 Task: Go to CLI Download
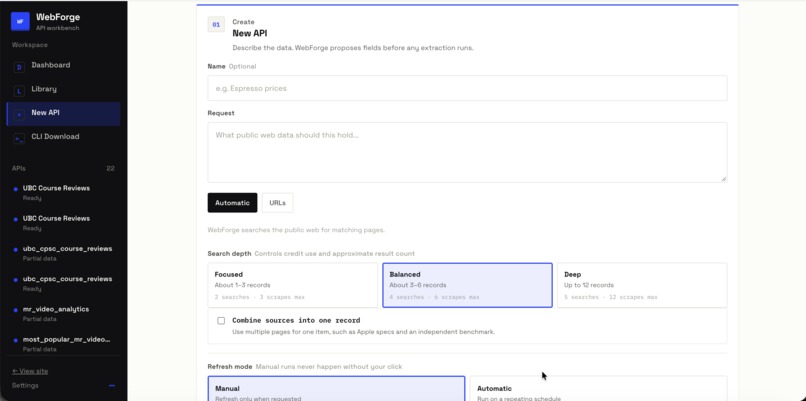pos(63,137)
